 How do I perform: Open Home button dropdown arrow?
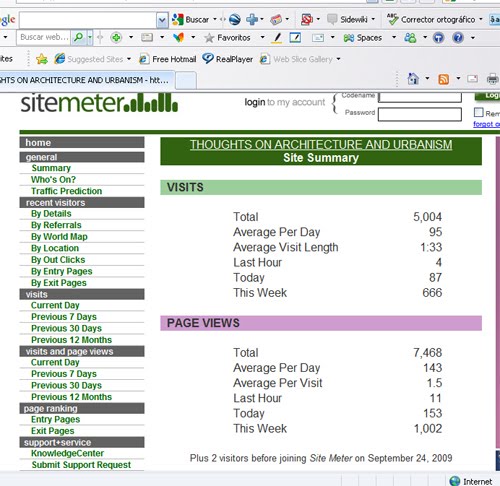coord(427,79)
